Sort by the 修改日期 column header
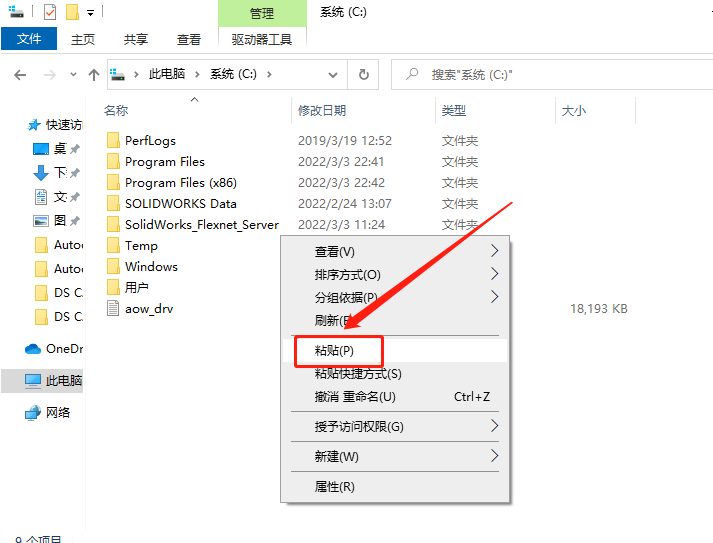This screenshot has width=713, height=543. 322,111
